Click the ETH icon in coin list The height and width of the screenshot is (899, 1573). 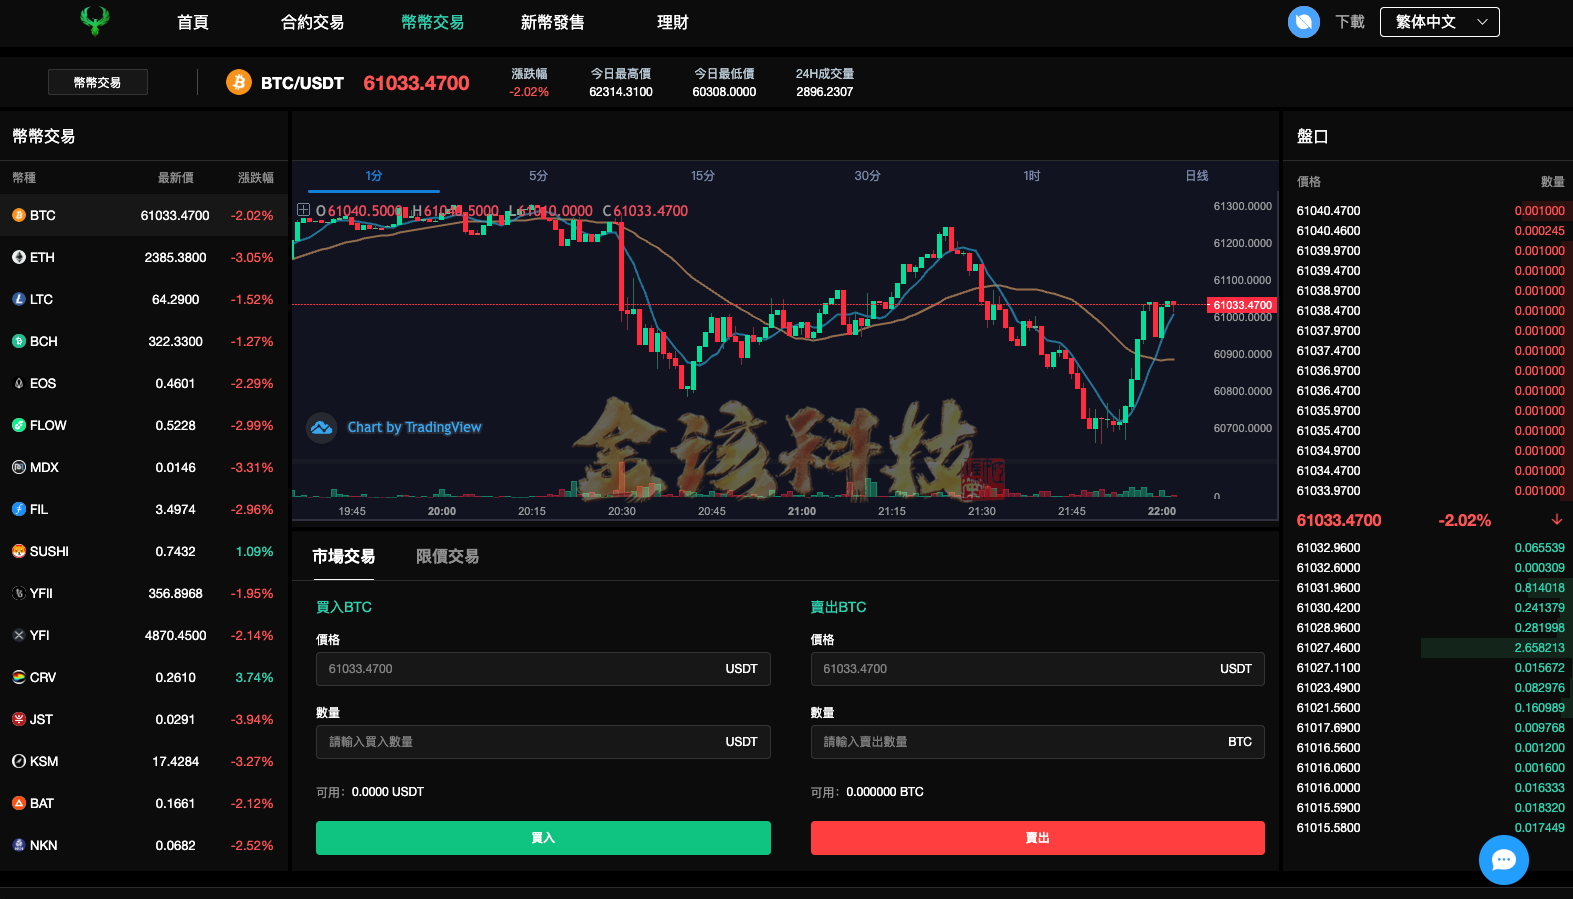coord(19,257)
